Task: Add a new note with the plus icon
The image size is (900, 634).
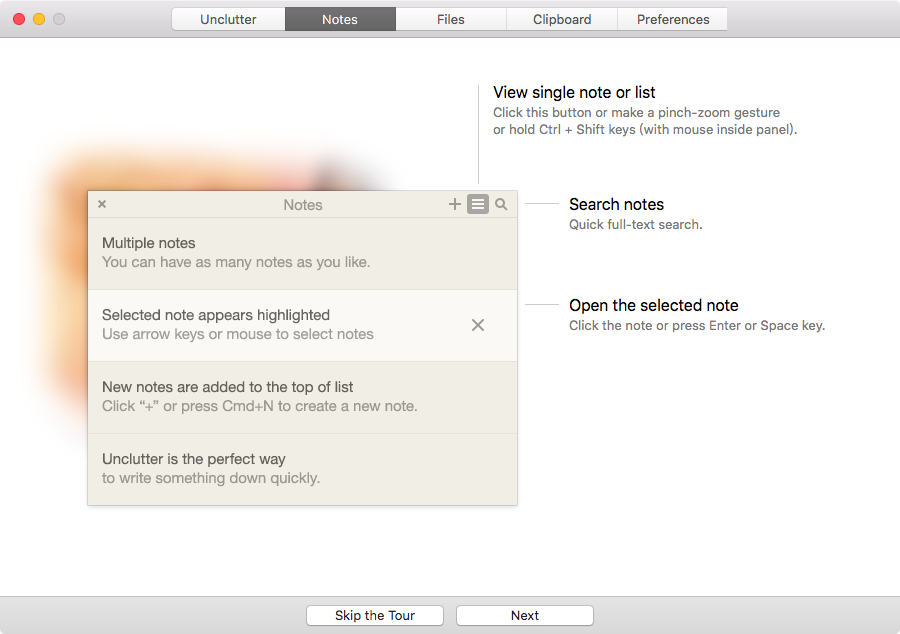Action: click(x=455, y=204)
